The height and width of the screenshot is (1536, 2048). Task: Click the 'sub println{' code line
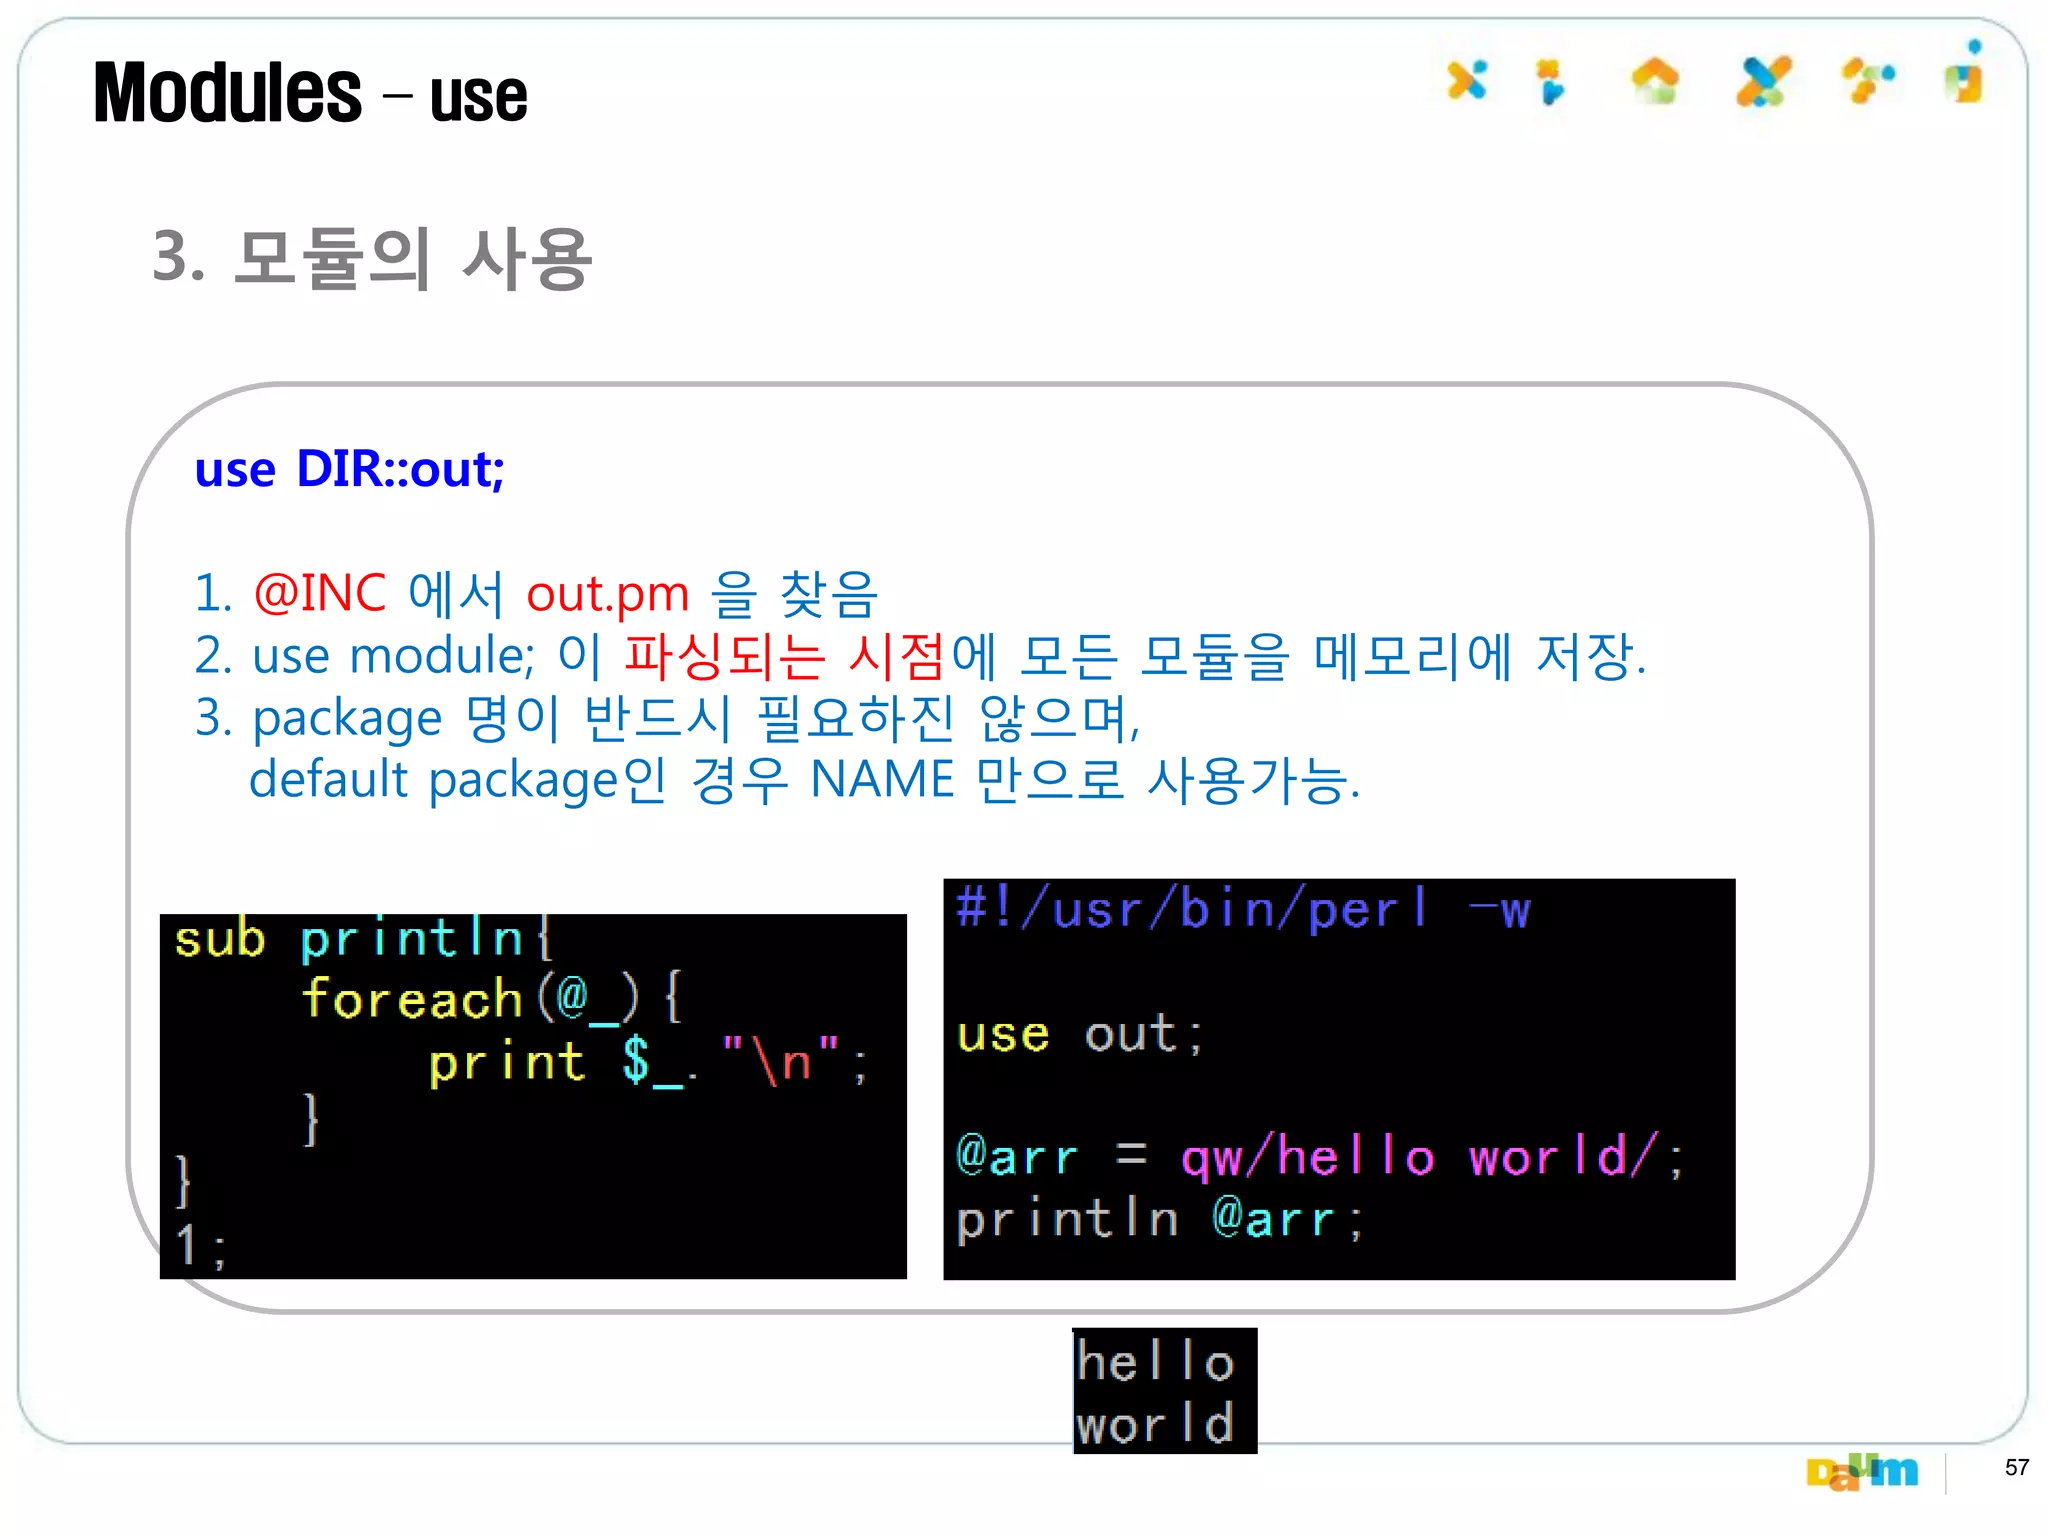[363, 940]
